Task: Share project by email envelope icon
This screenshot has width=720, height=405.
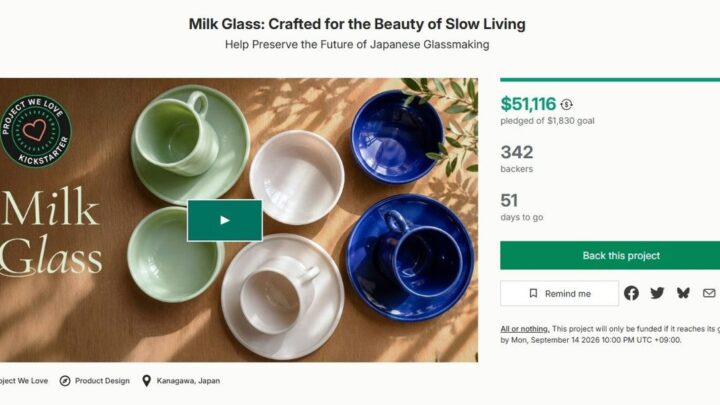Action: [x=709, y=293]
